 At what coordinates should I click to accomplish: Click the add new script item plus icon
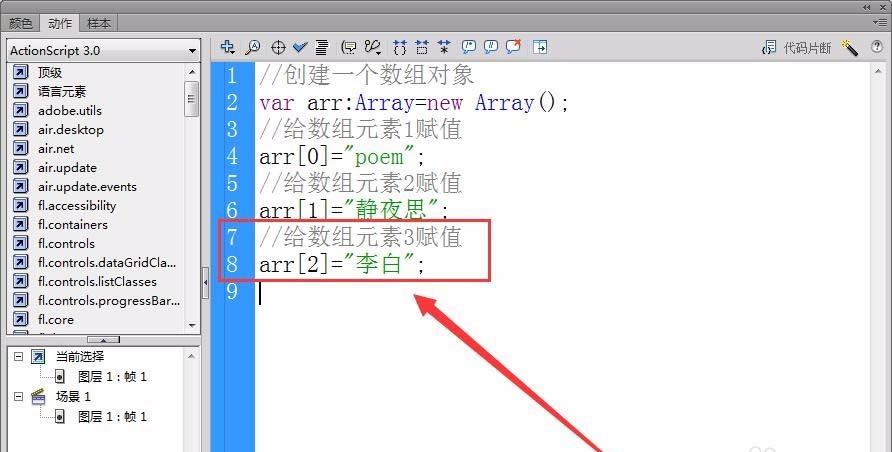228,47
